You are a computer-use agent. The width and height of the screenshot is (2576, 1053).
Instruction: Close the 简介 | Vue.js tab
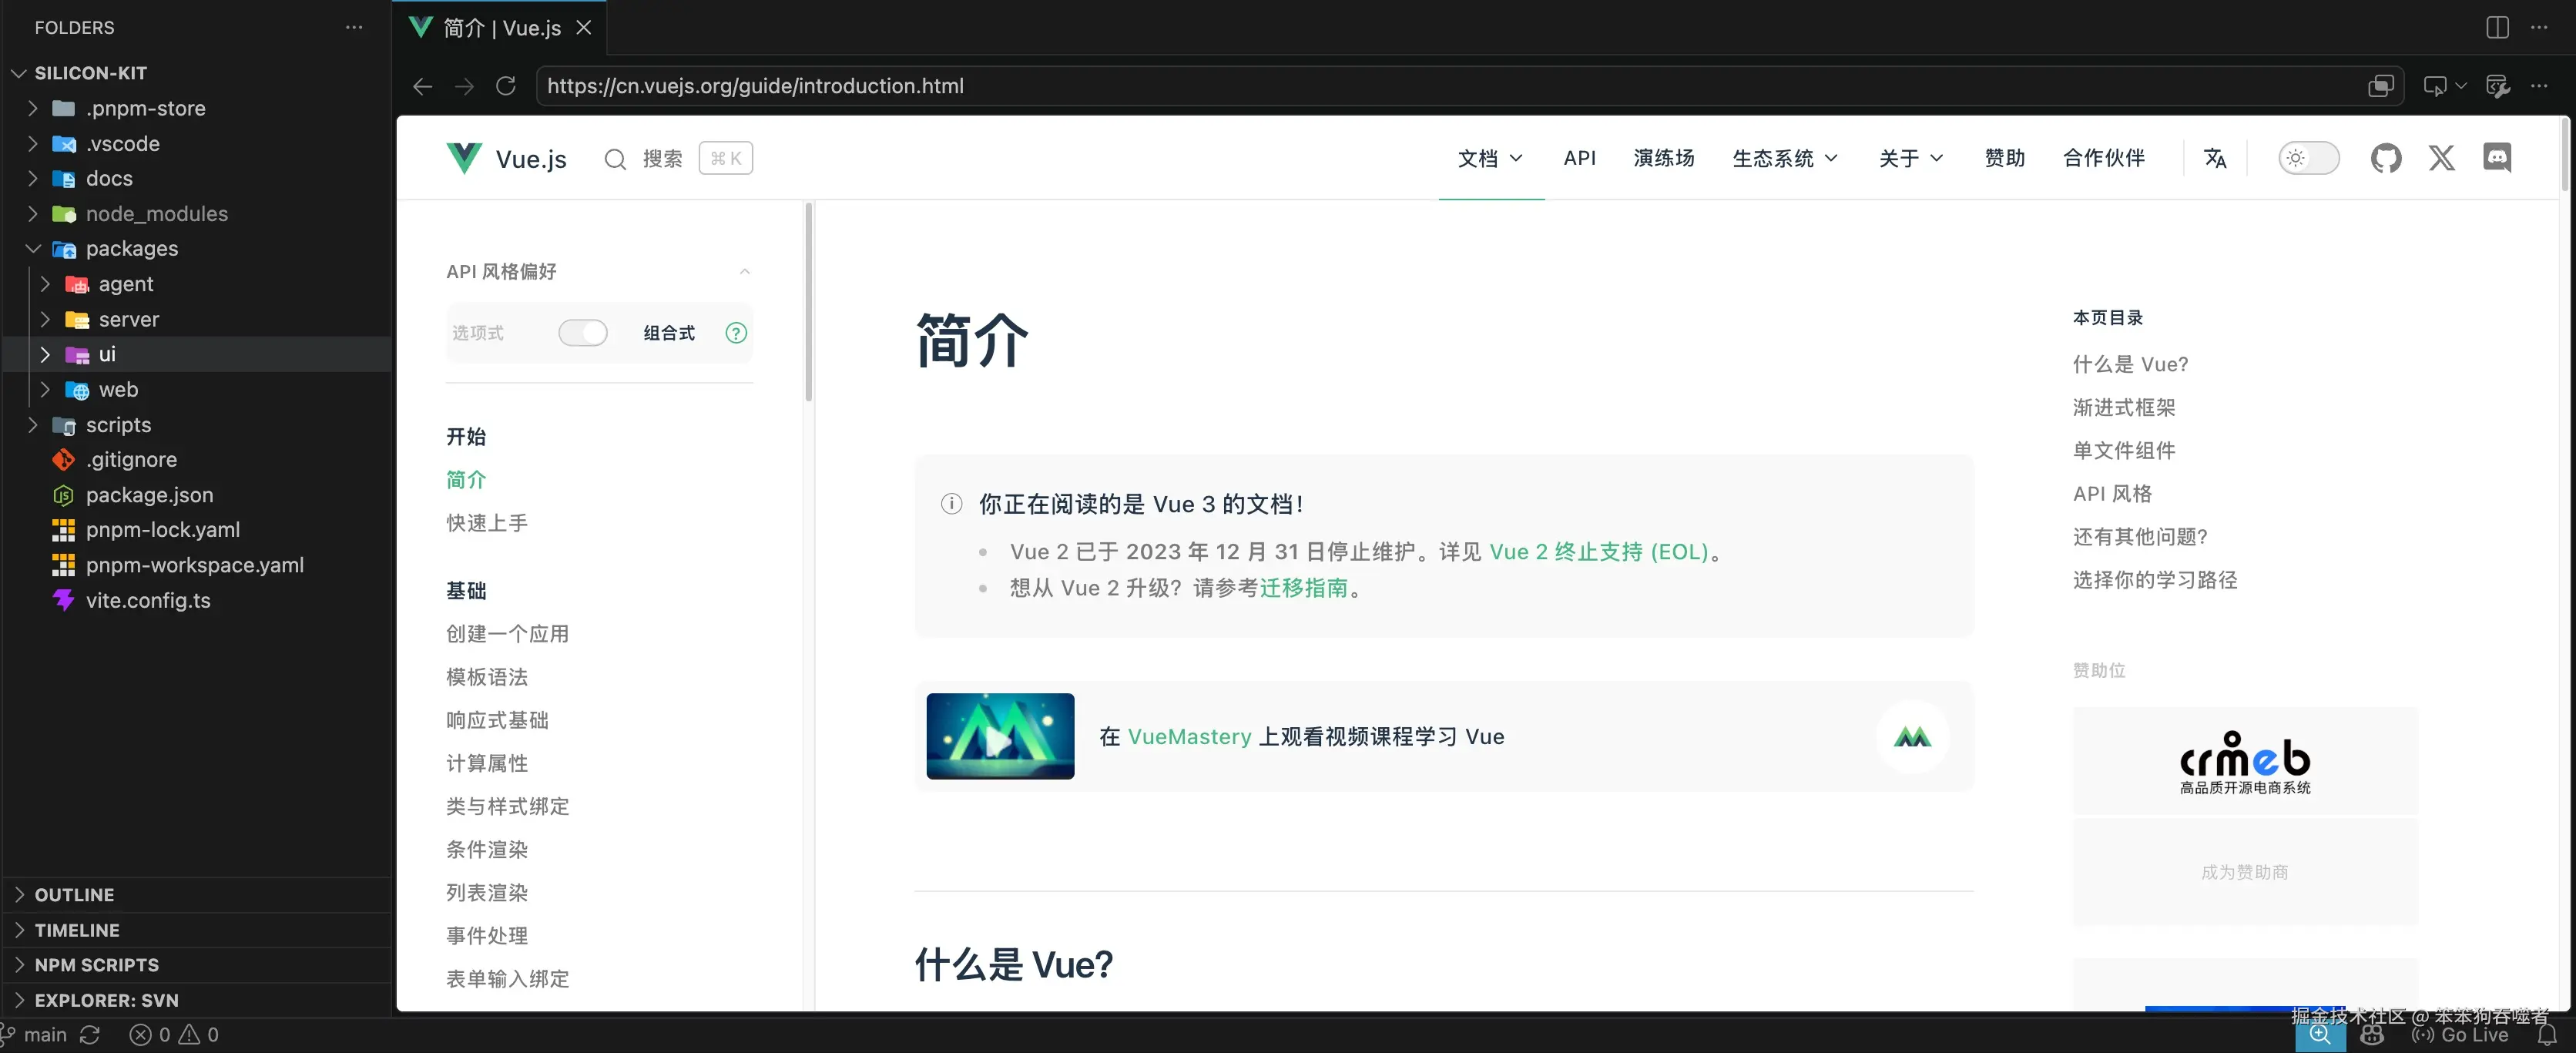click(x=584, y=28)
